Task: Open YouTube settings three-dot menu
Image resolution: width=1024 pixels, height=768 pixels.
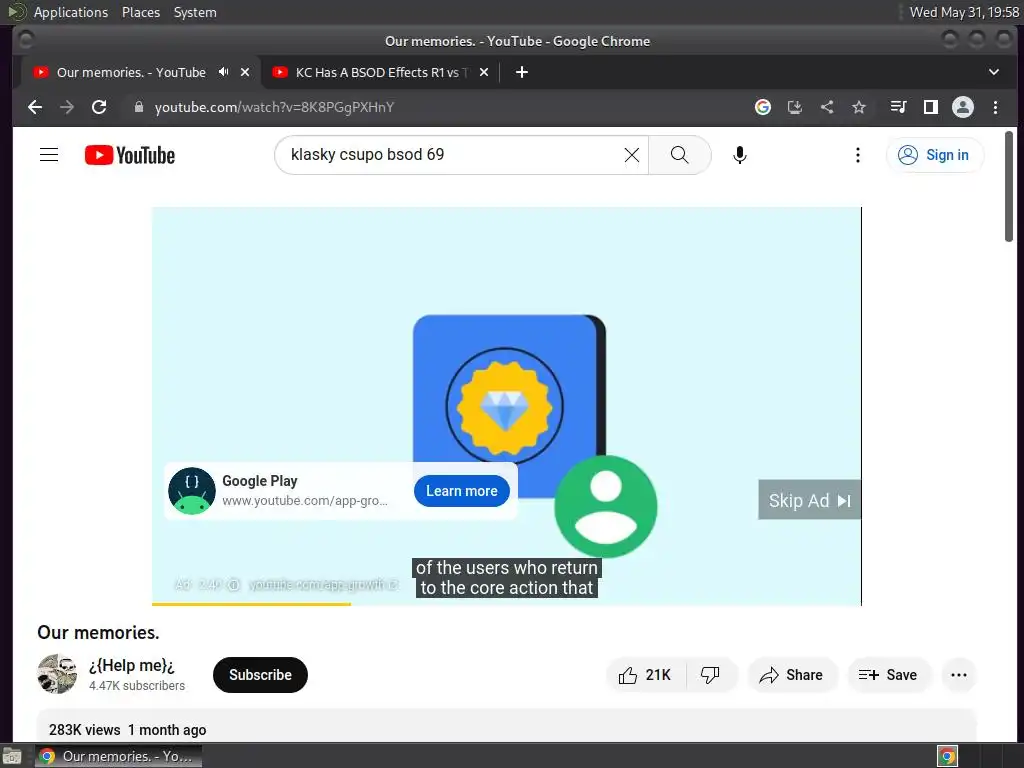Action: point(857,155)
